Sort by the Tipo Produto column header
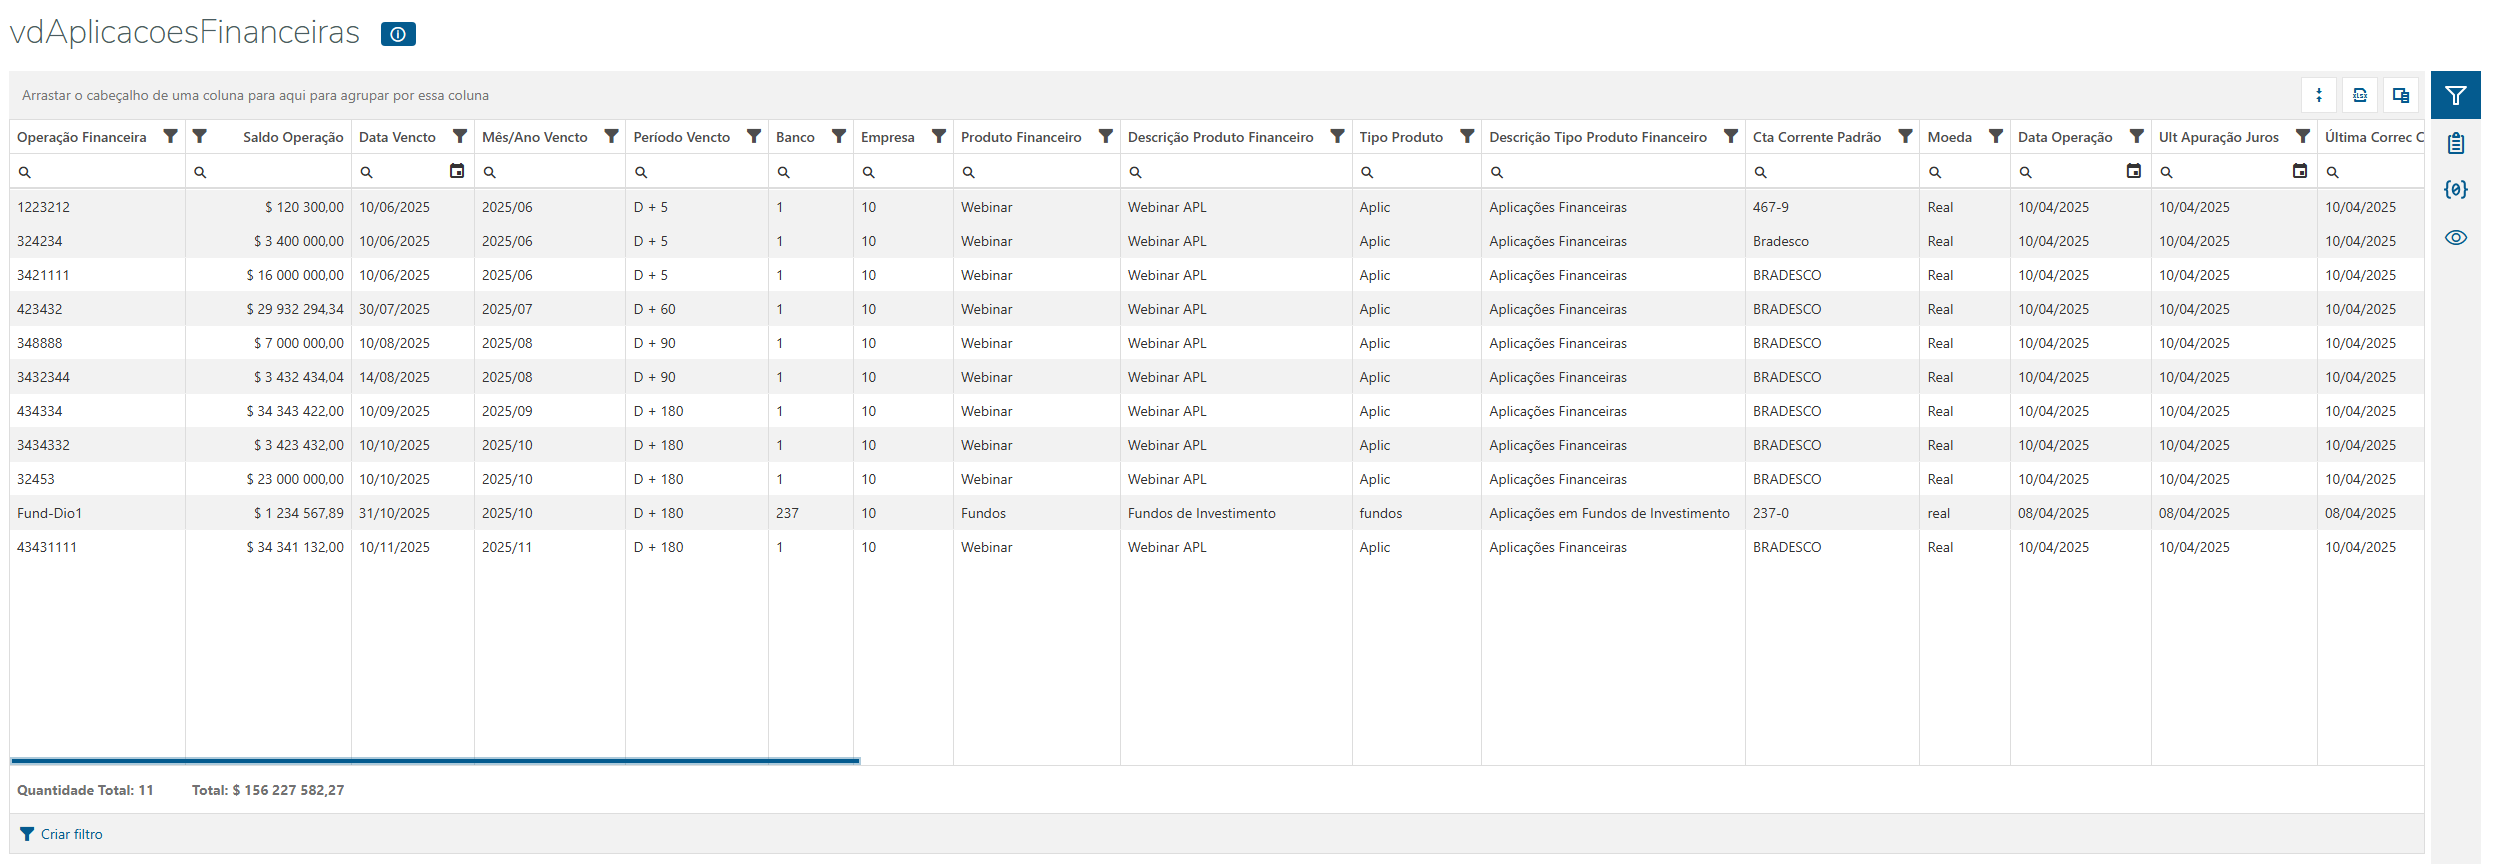 pos(1400,137)
